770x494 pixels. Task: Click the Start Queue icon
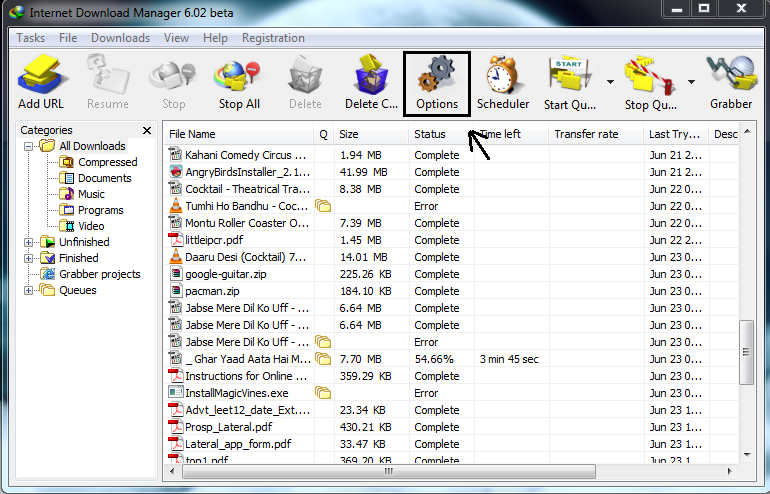pyautogui.click(x=570, y=75)
